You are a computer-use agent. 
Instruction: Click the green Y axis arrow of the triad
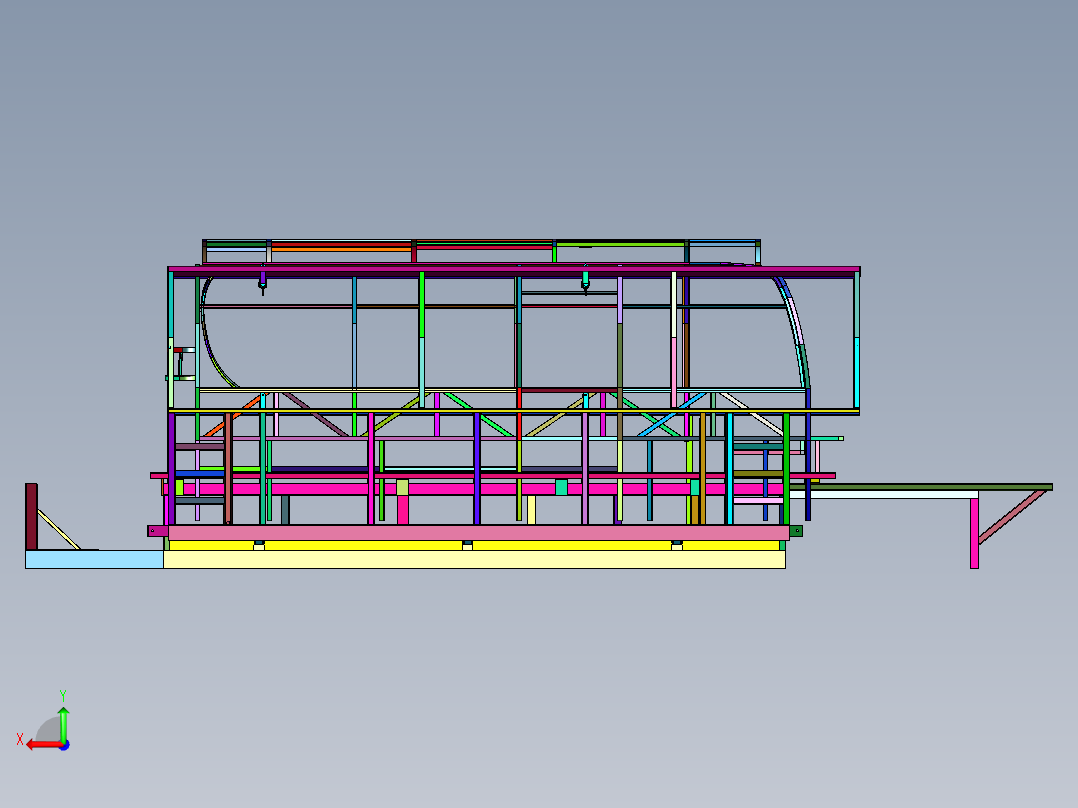(63, 723)
